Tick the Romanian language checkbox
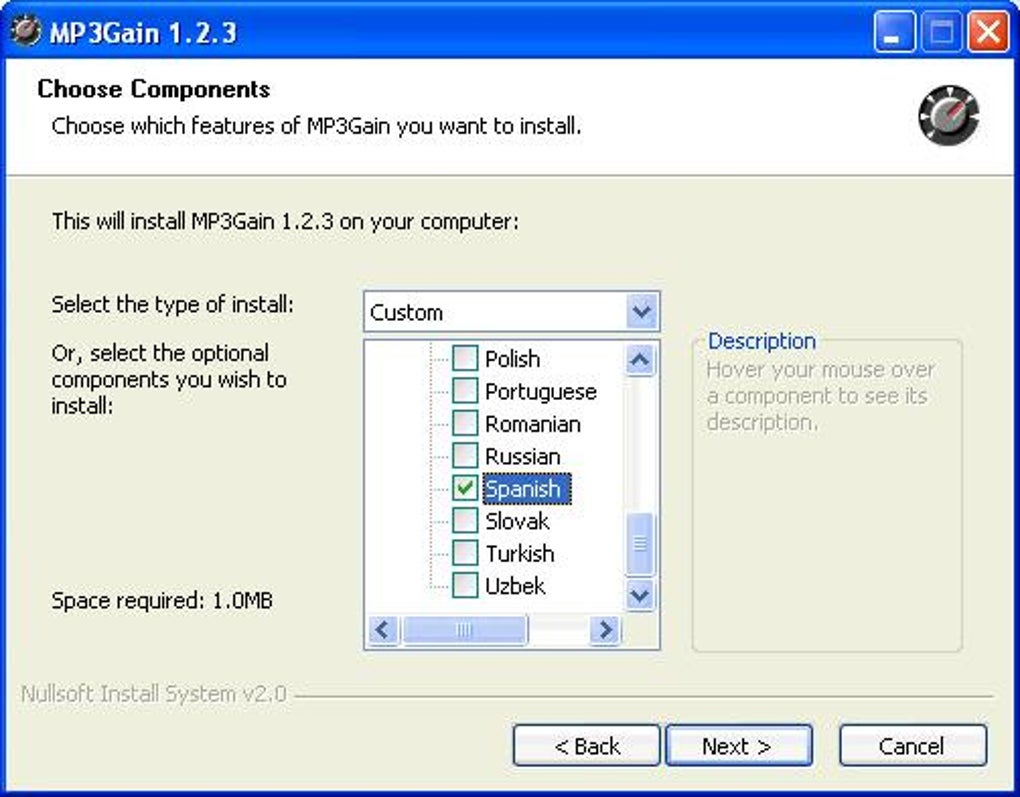 (x=464, y=423)
